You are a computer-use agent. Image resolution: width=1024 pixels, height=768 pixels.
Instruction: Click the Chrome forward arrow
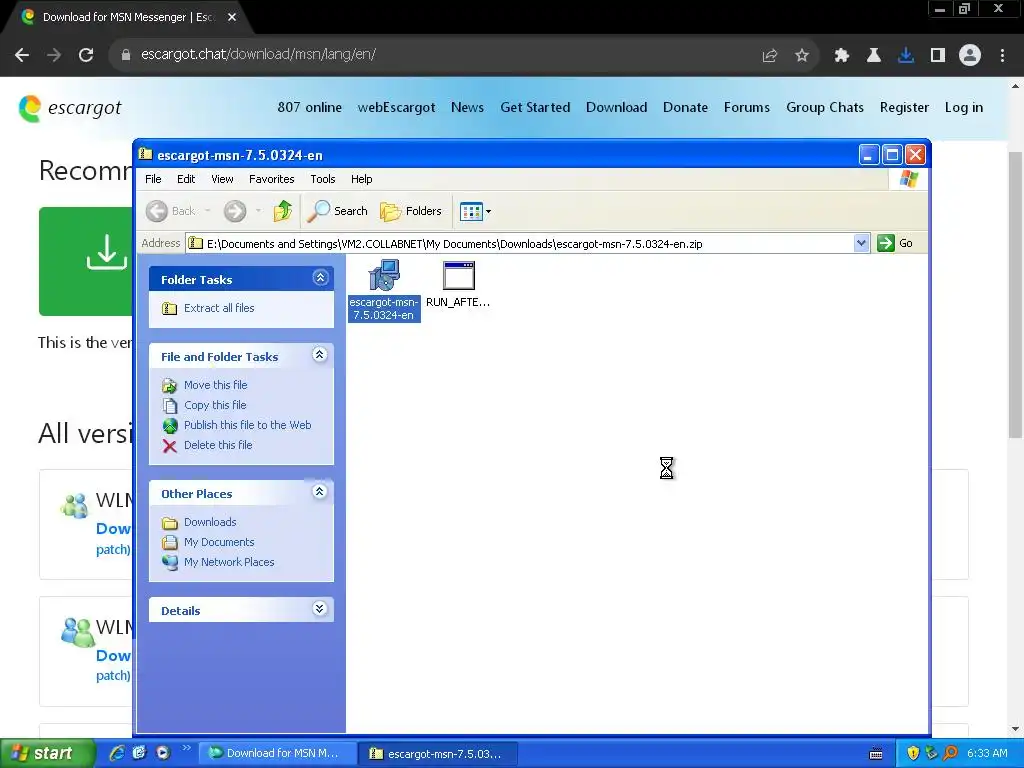click(54, 55)
